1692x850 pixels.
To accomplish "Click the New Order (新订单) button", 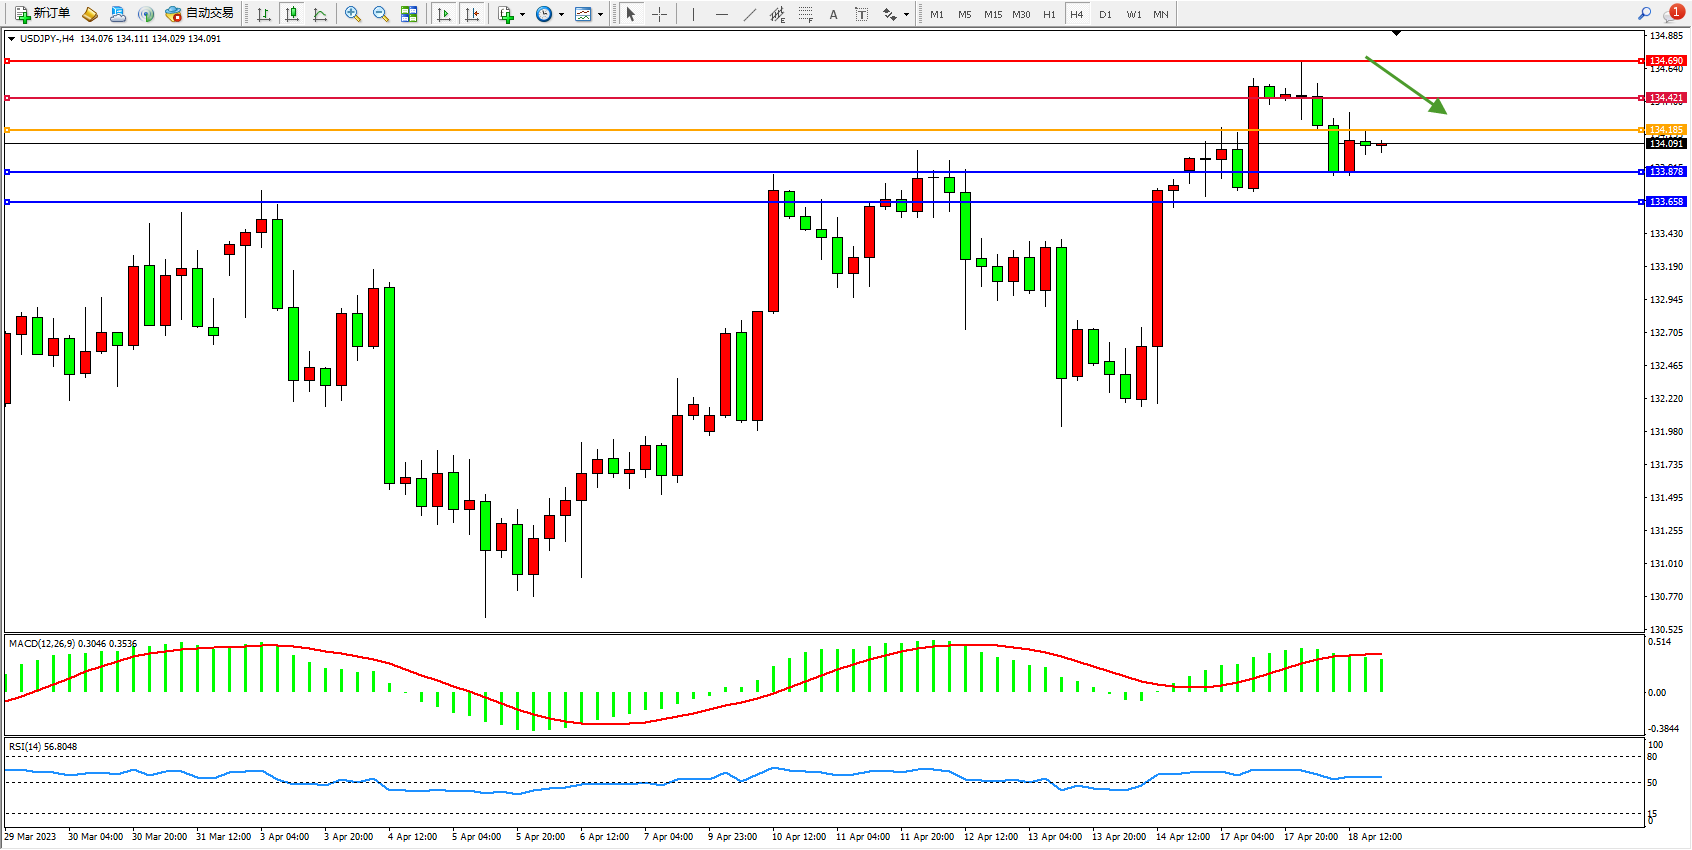I will click(x=42, y=14).
